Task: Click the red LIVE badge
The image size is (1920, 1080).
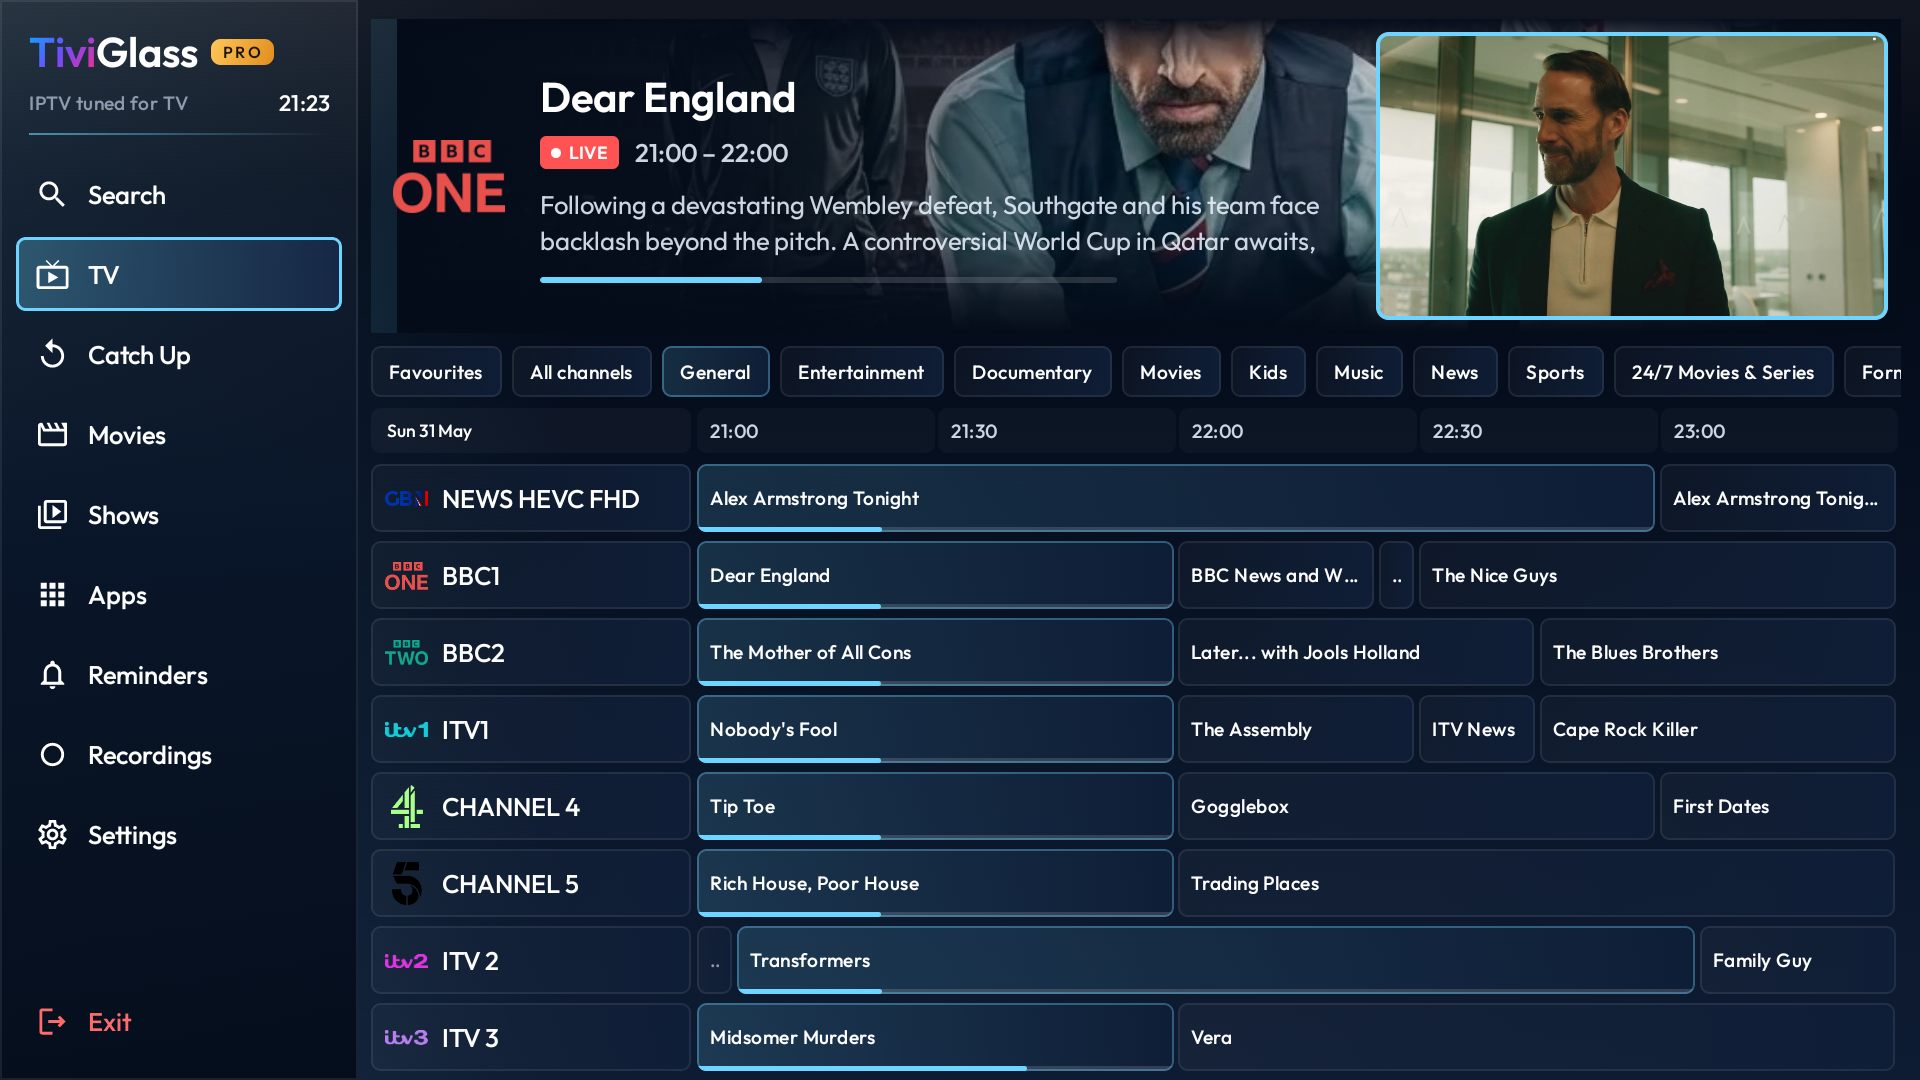Action: pyautogui.click(x=579, y=153)
